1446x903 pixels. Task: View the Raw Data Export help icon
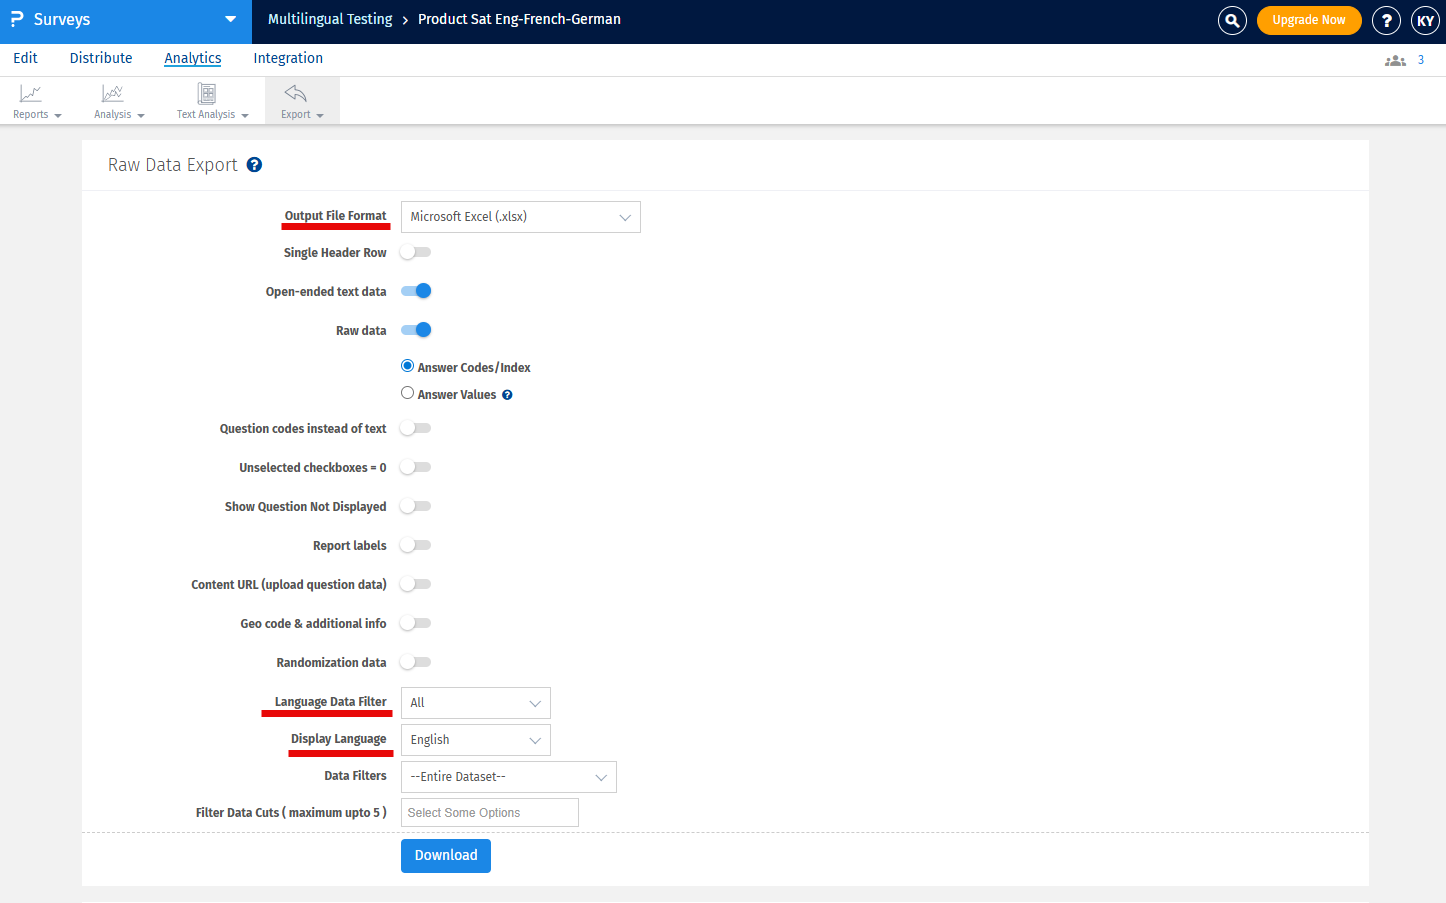tap(254, 164)
